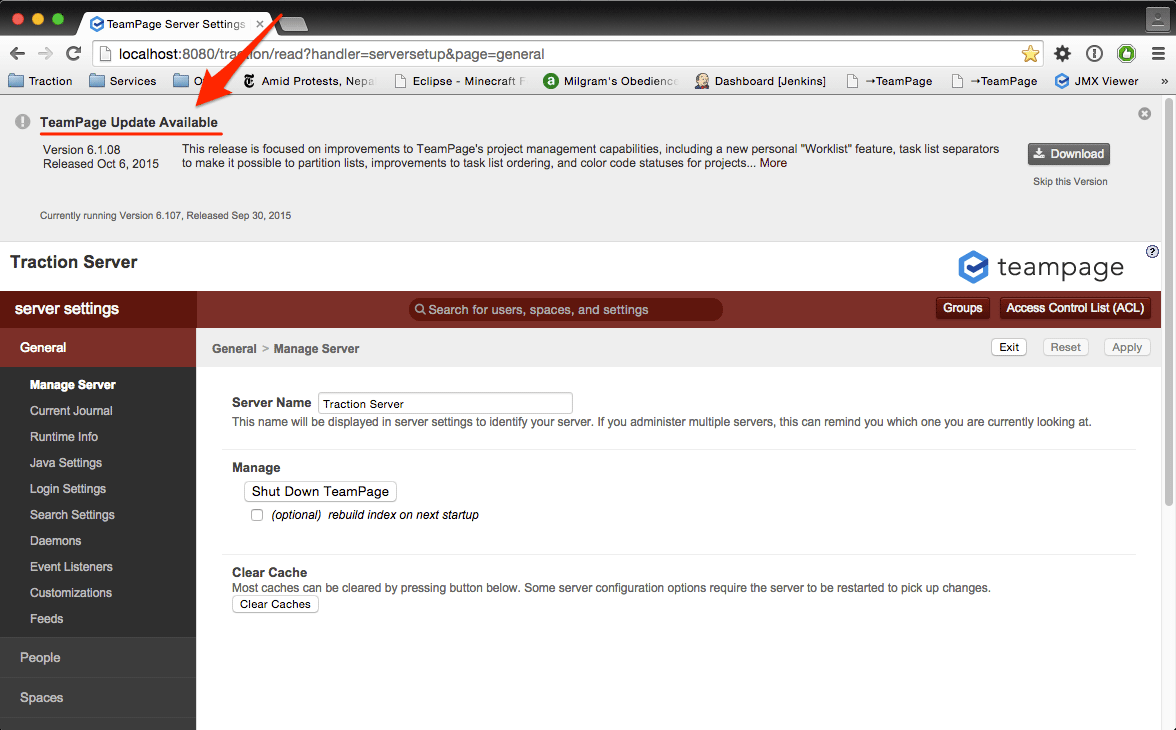
Task: Click the green extension icon
Action: coord(1126,53)
